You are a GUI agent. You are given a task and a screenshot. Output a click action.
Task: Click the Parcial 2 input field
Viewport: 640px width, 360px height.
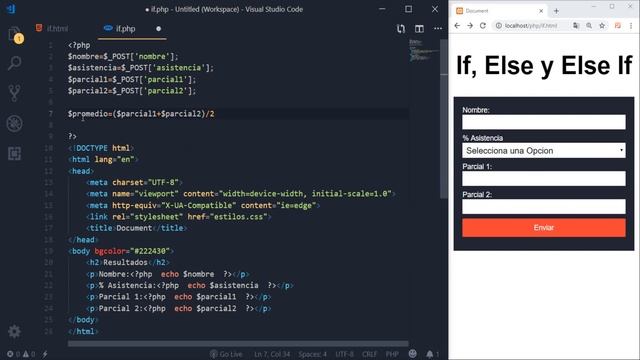pos(544,207)
